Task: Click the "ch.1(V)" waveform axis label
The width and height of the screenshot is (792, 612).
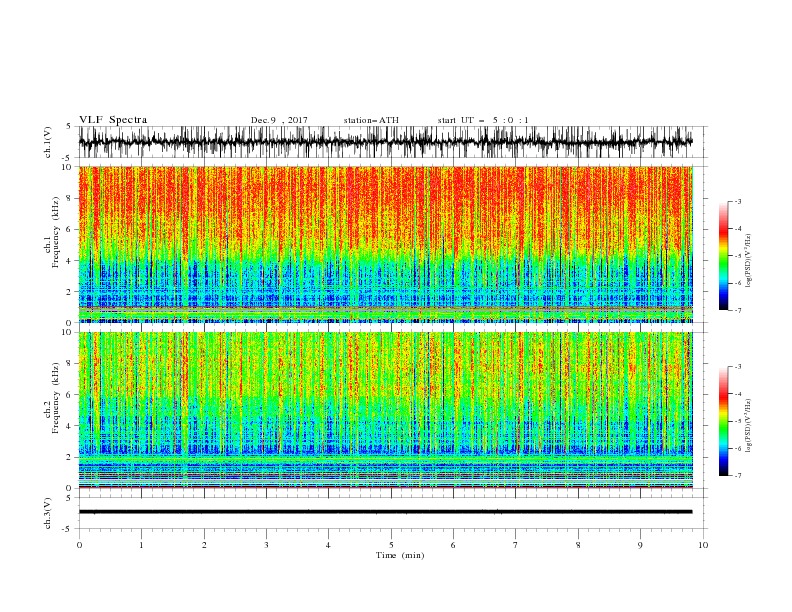Action: point(48,142)
